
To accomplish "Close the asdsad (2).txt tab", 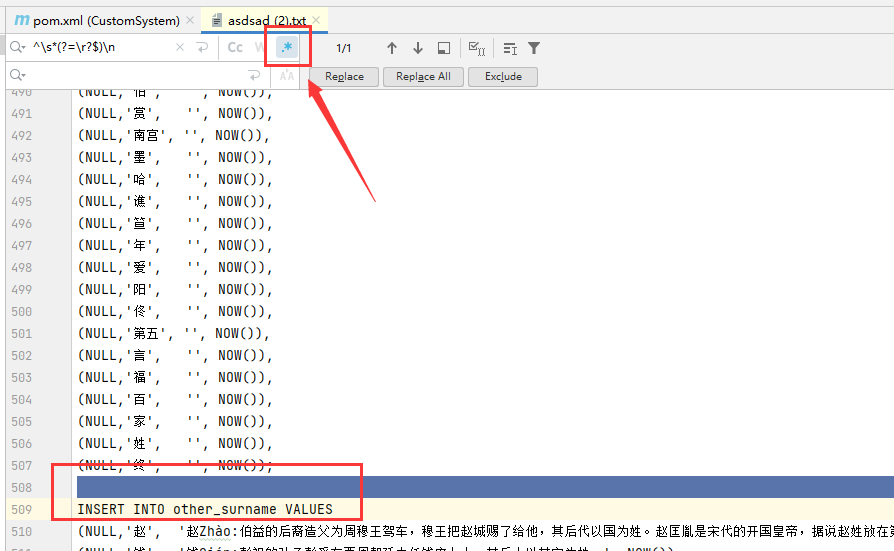I will pos(316,21).
